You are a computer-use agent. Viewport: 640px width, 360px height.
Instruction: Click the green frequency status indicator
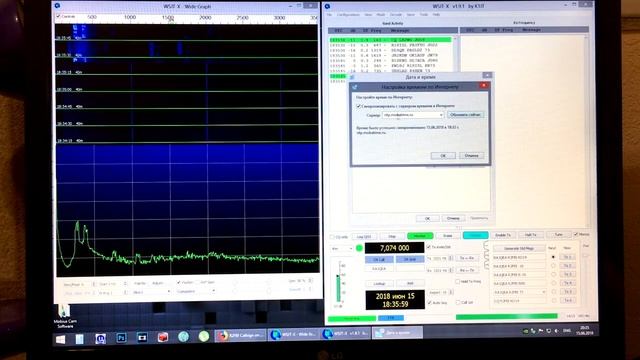coord(359,248)
